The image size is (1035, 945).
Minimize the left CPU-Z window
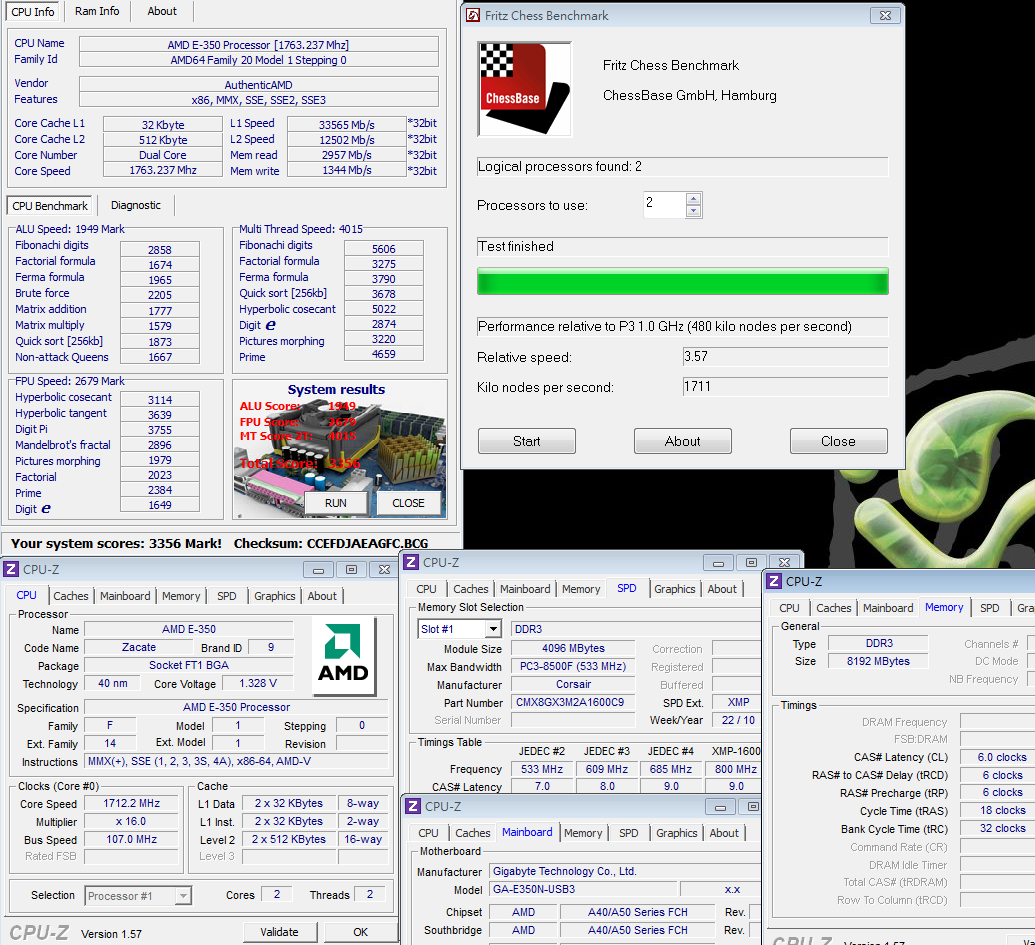coord(318,570)
